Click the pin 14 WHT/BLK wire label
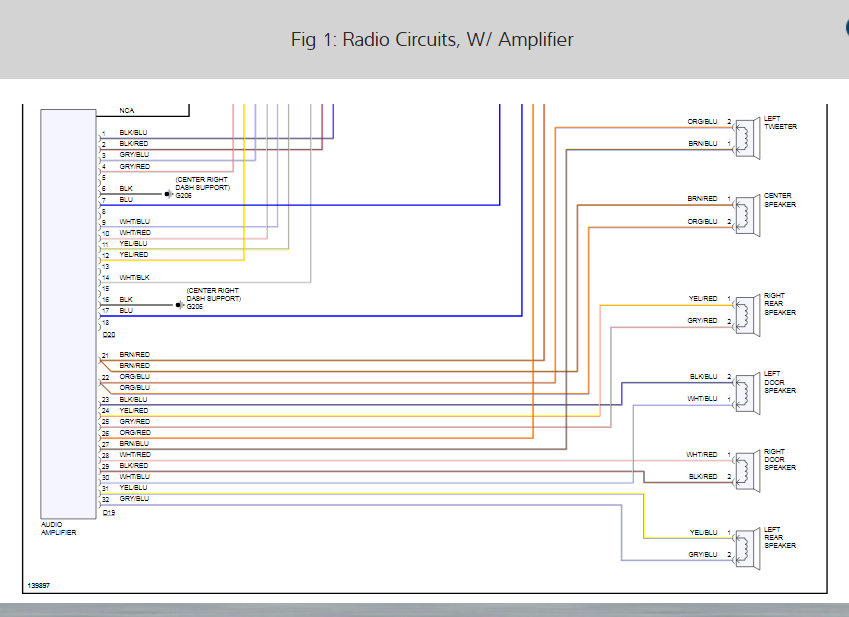This screenshot has width=849, height=617. [x=134, y=278]
